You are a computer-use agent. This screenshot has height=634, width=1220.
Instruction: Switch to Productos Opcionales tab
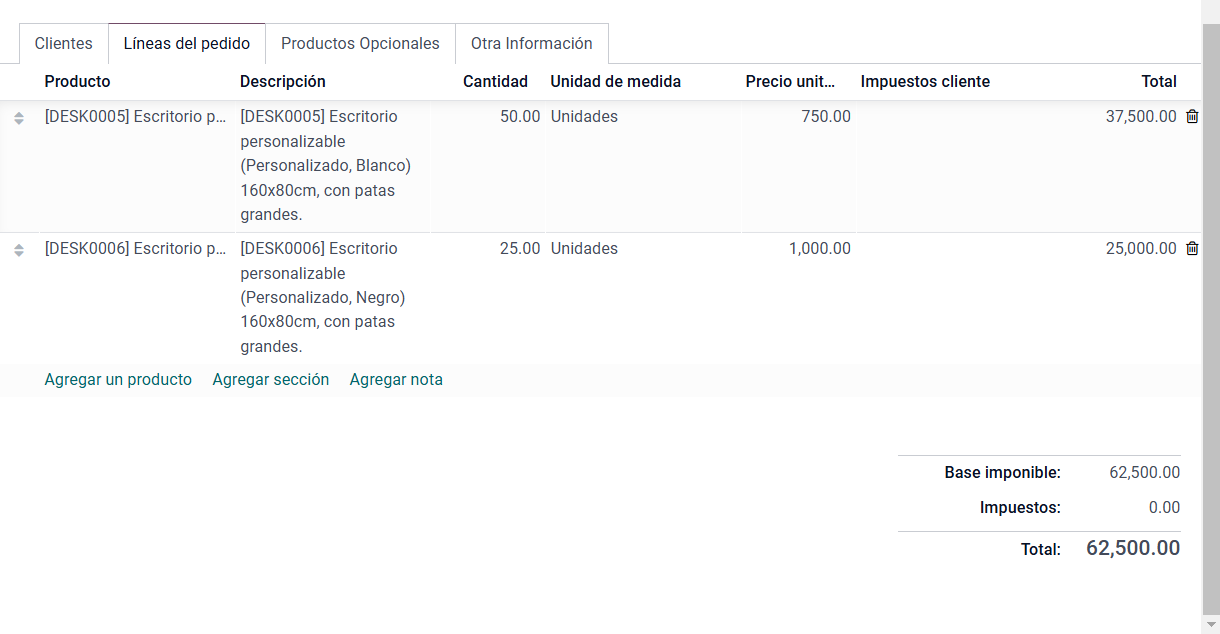click(x=360, y=44)
